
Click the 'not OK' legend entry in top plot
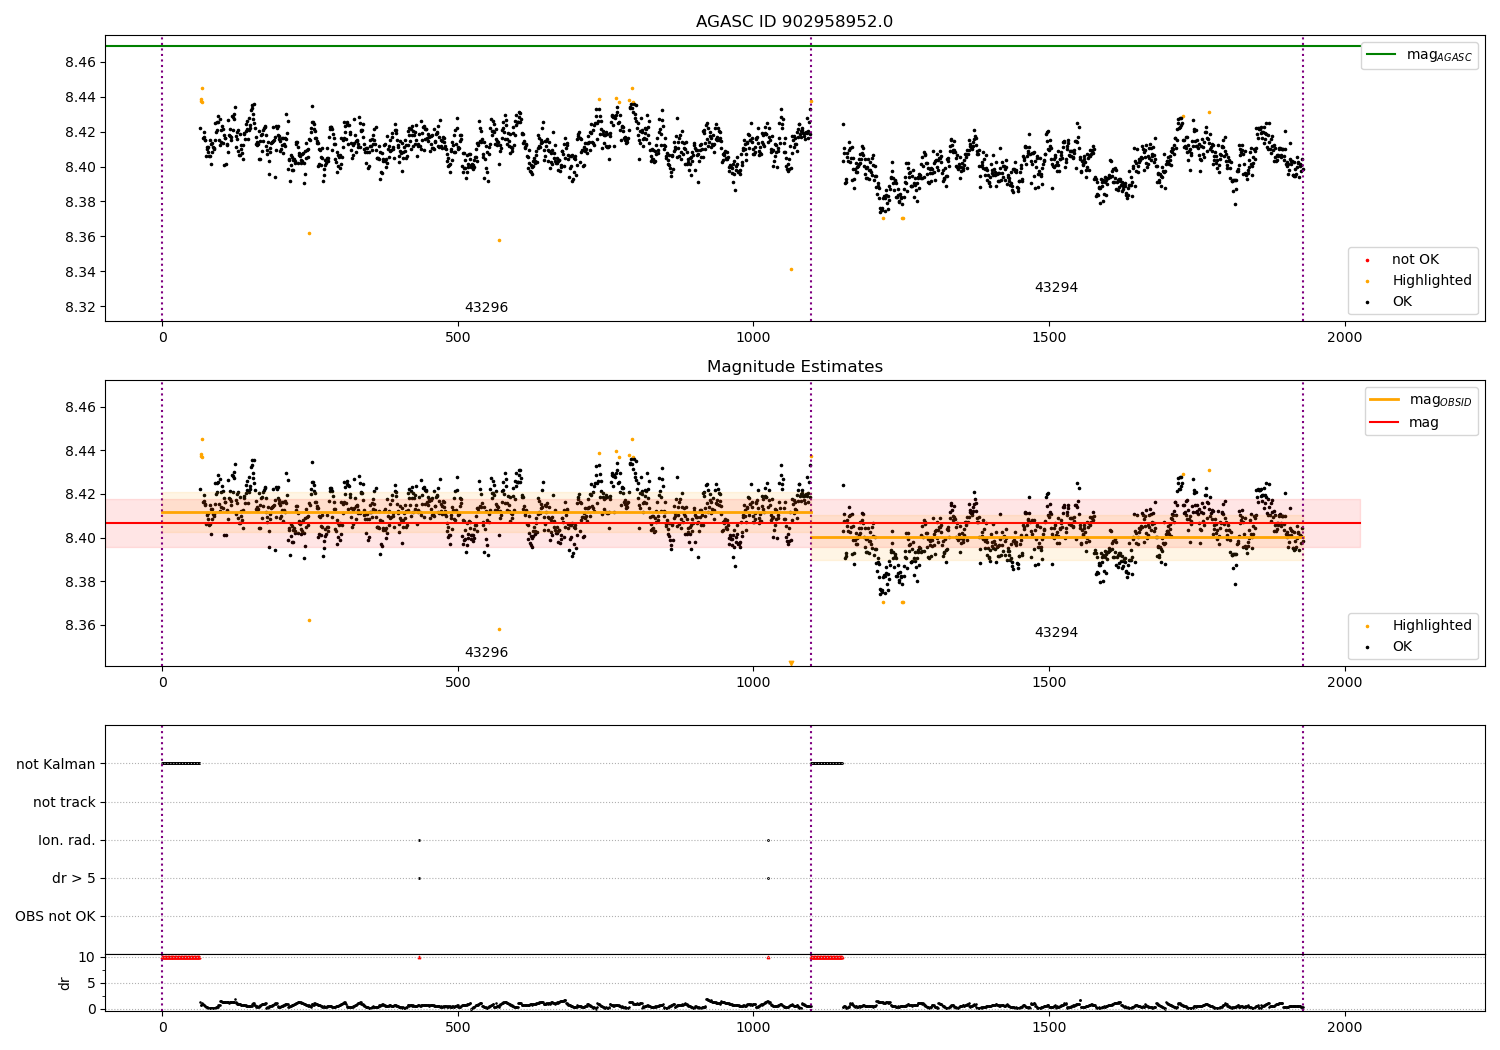pyautogui.click(x=1415, y=260)
